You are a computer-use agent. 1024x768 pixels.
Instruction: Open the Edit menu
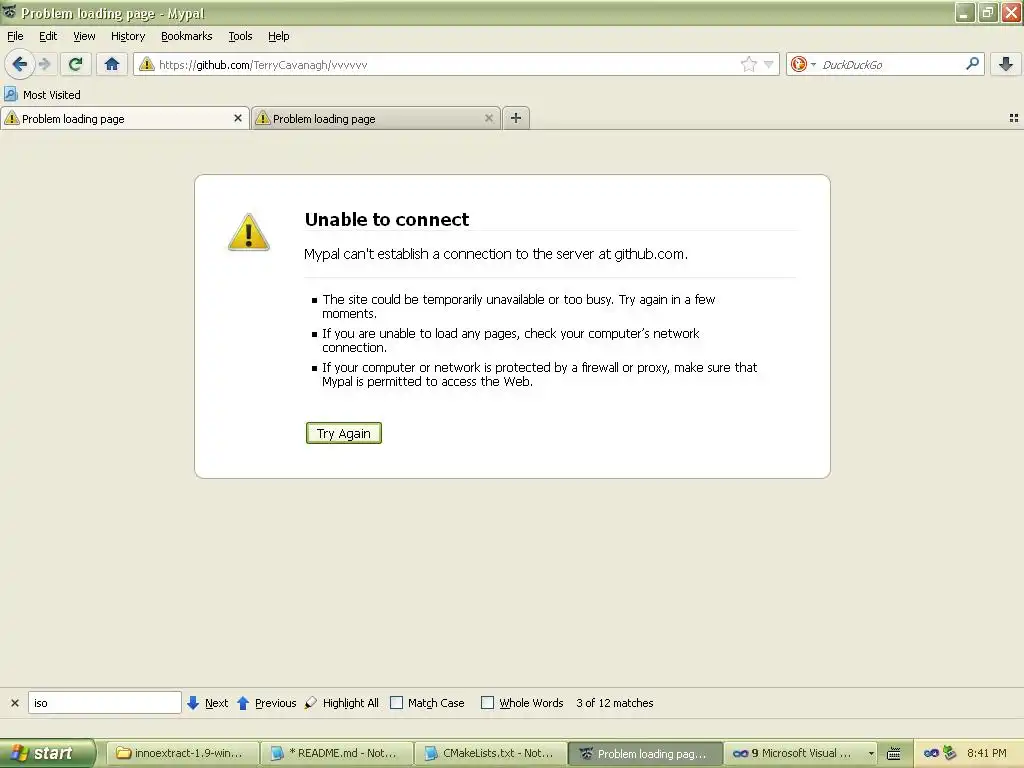[48, 36]
